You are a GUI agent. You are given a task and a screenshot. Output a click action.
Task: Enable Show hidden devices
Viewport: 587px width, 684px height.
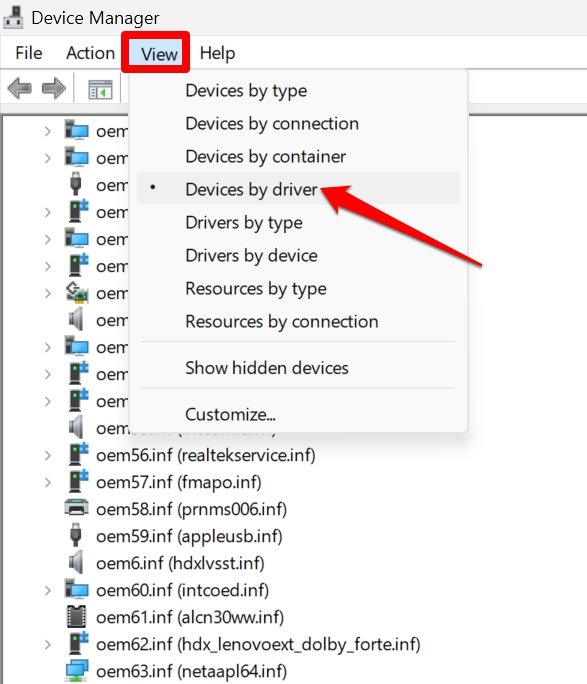coord(298,368)
